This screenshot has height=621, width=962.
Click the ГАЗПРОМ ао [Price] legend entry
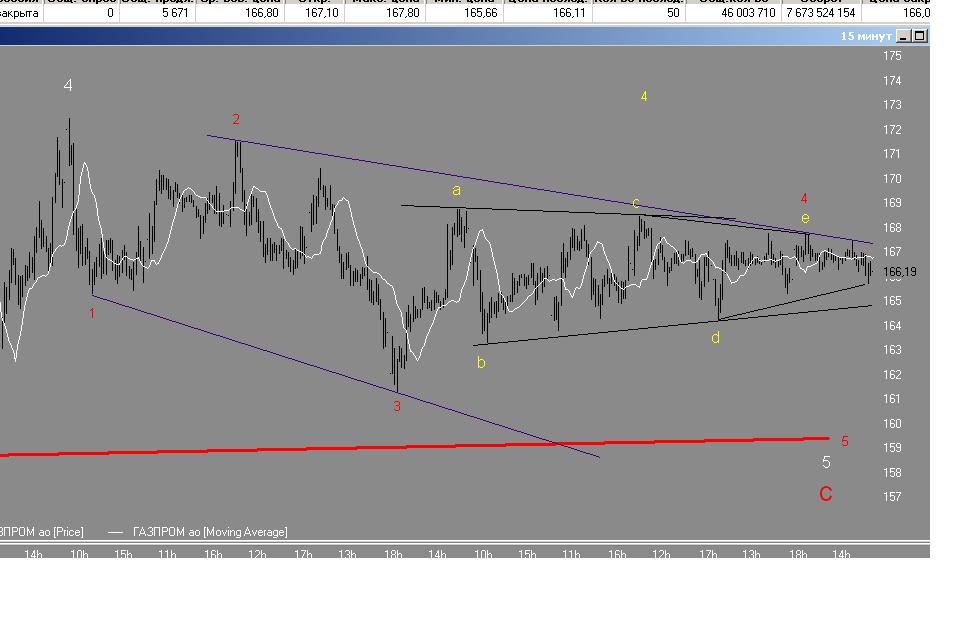[41, 532]
